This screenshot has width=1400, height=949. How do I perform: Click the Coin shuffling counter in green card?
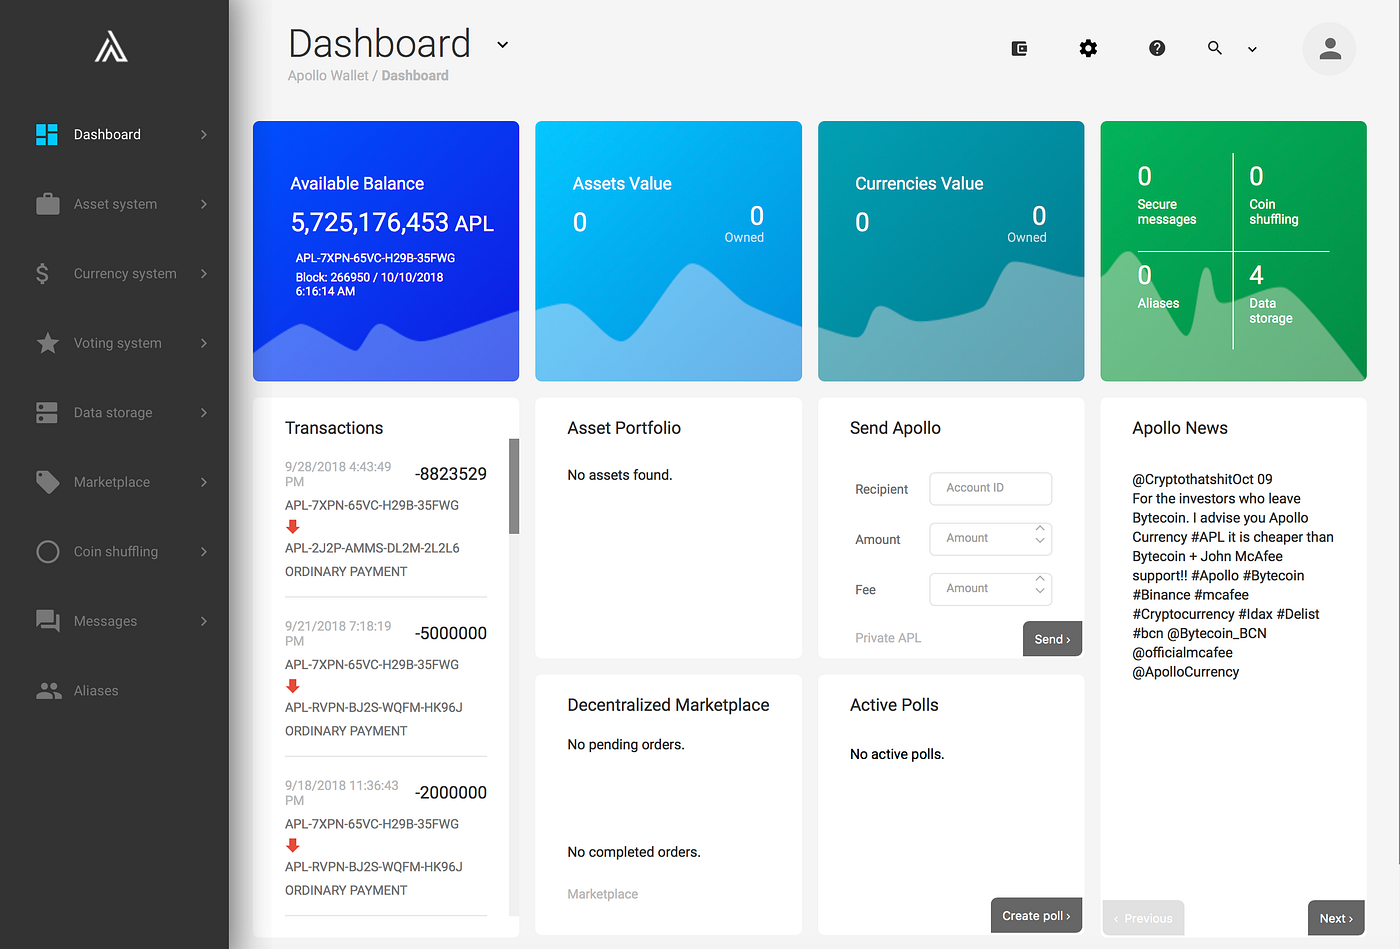pos(1274,197)
